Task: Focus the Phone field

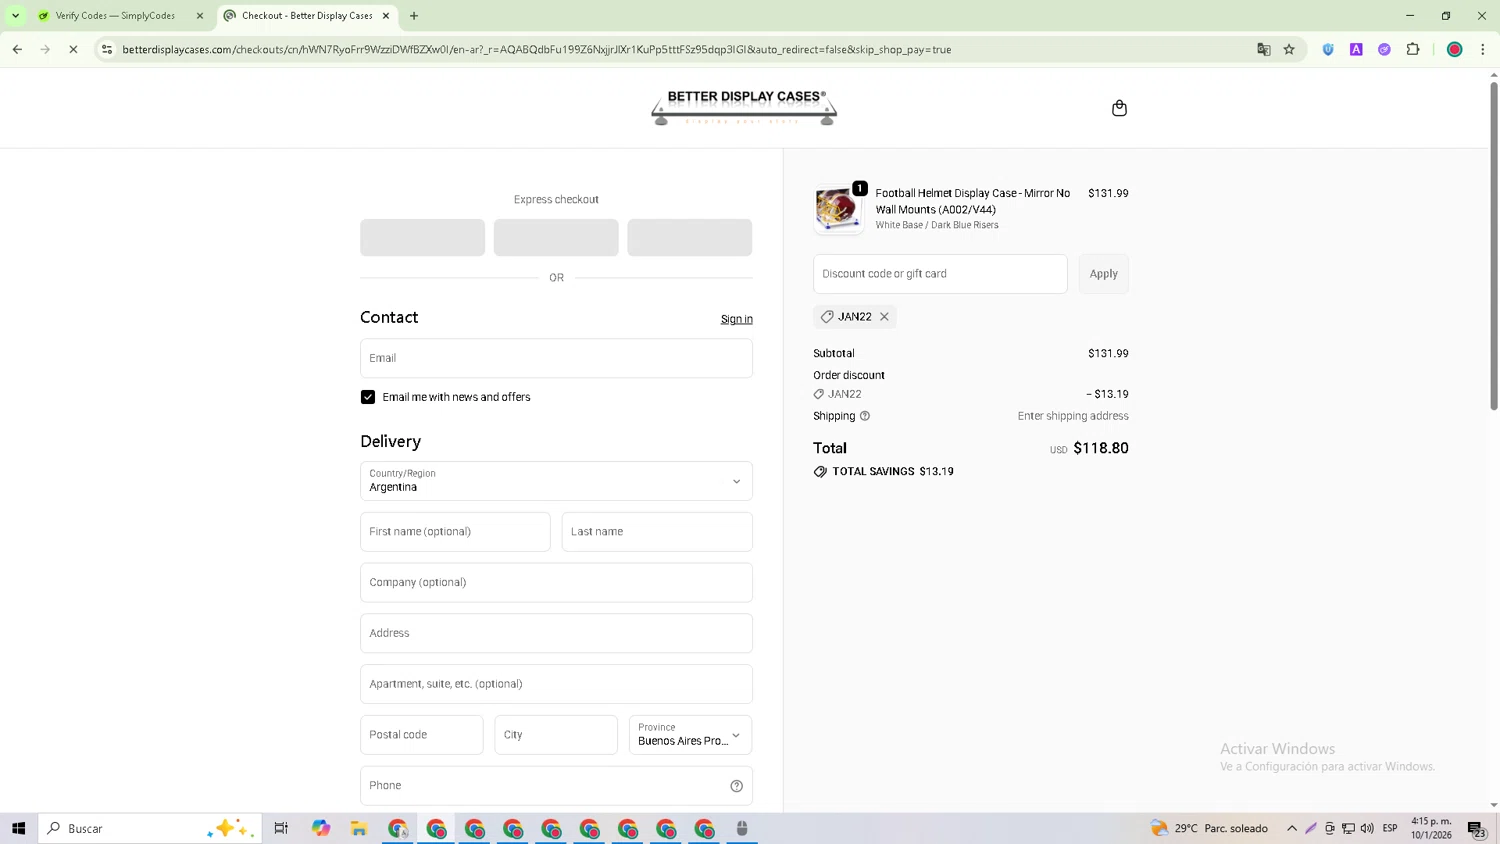Action: point(556,786)
